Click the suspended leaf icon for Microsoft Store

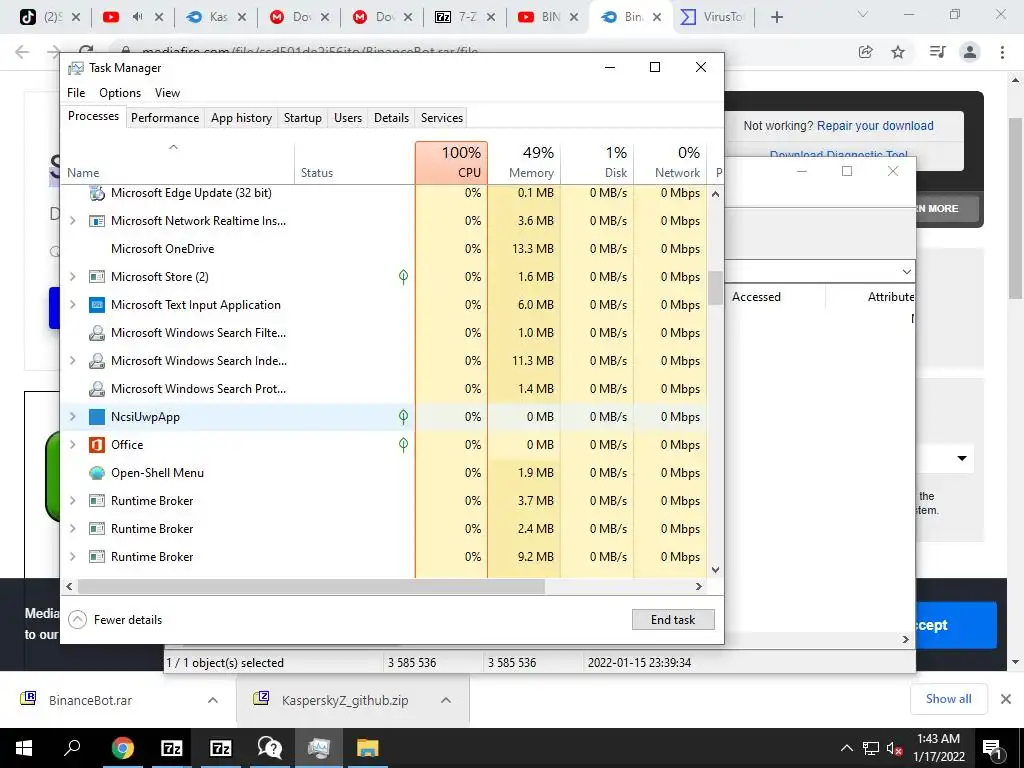[x=404, y=277]
